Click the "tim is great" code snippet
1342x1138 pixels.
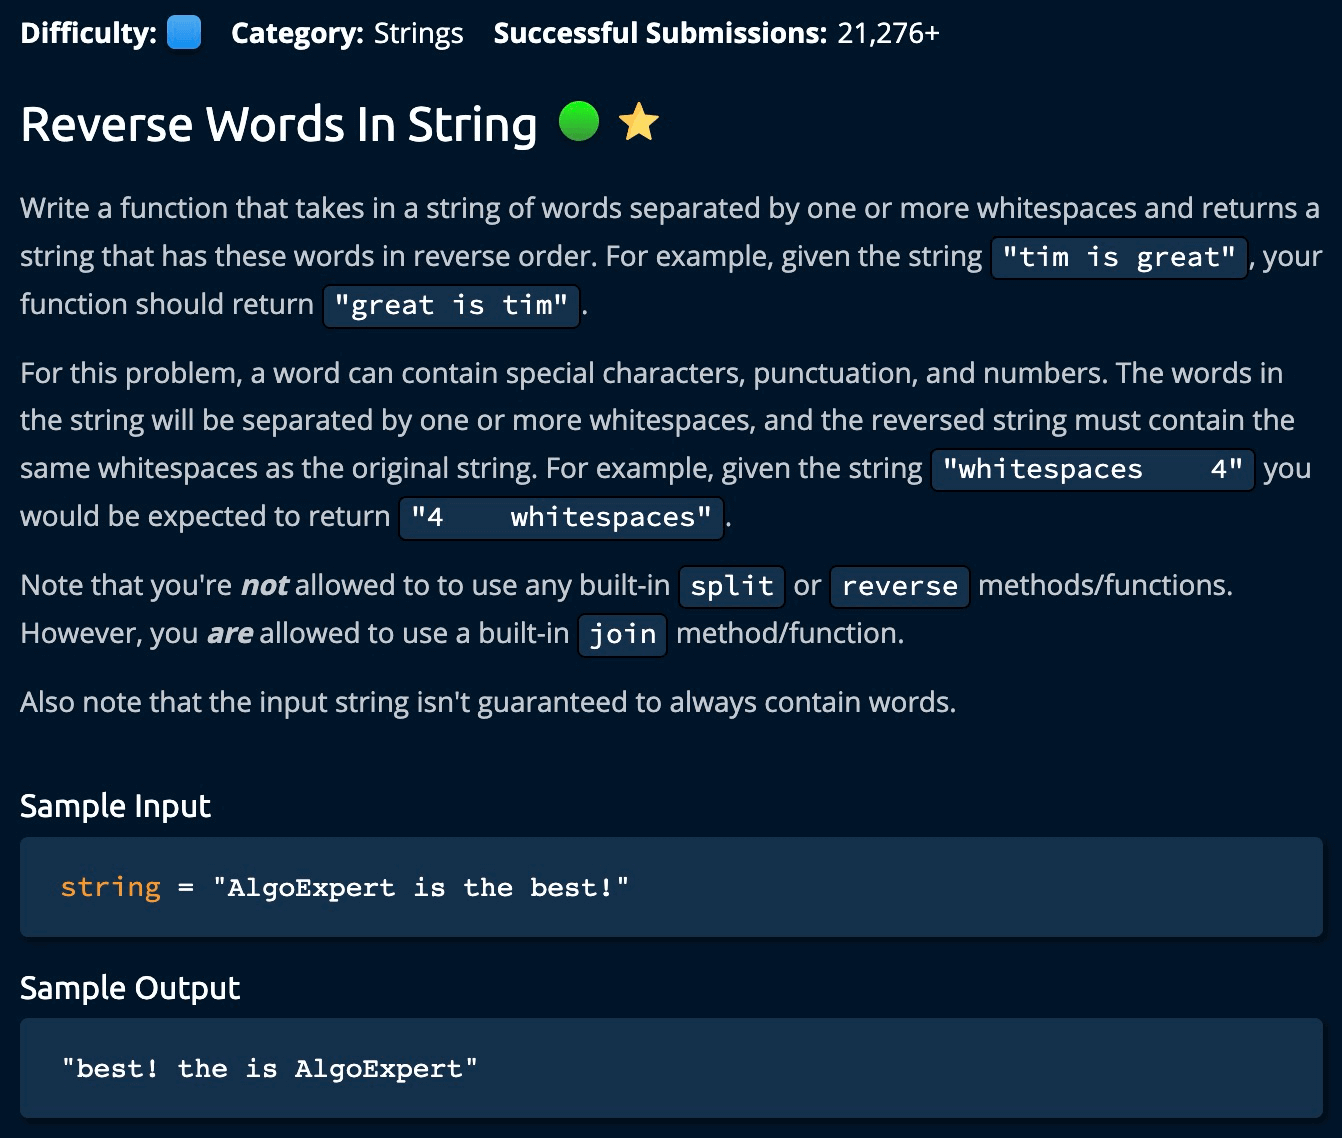(1118, 258)
